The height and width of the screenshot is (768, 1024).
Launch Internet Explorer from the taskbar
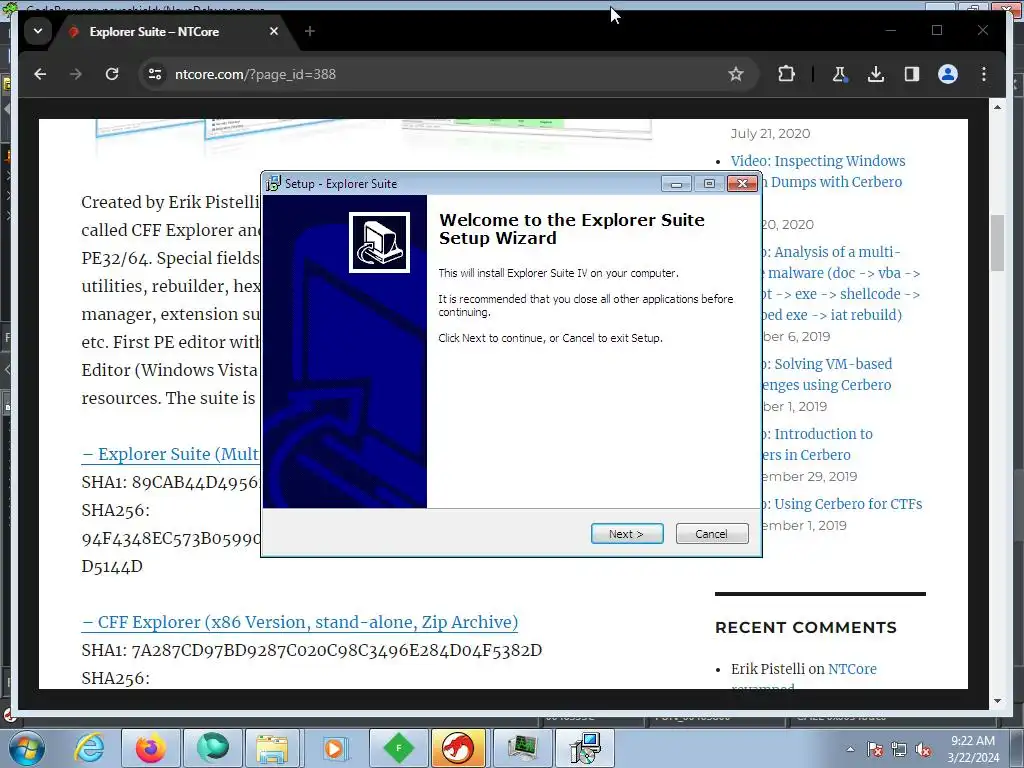[x=89, y=748]
